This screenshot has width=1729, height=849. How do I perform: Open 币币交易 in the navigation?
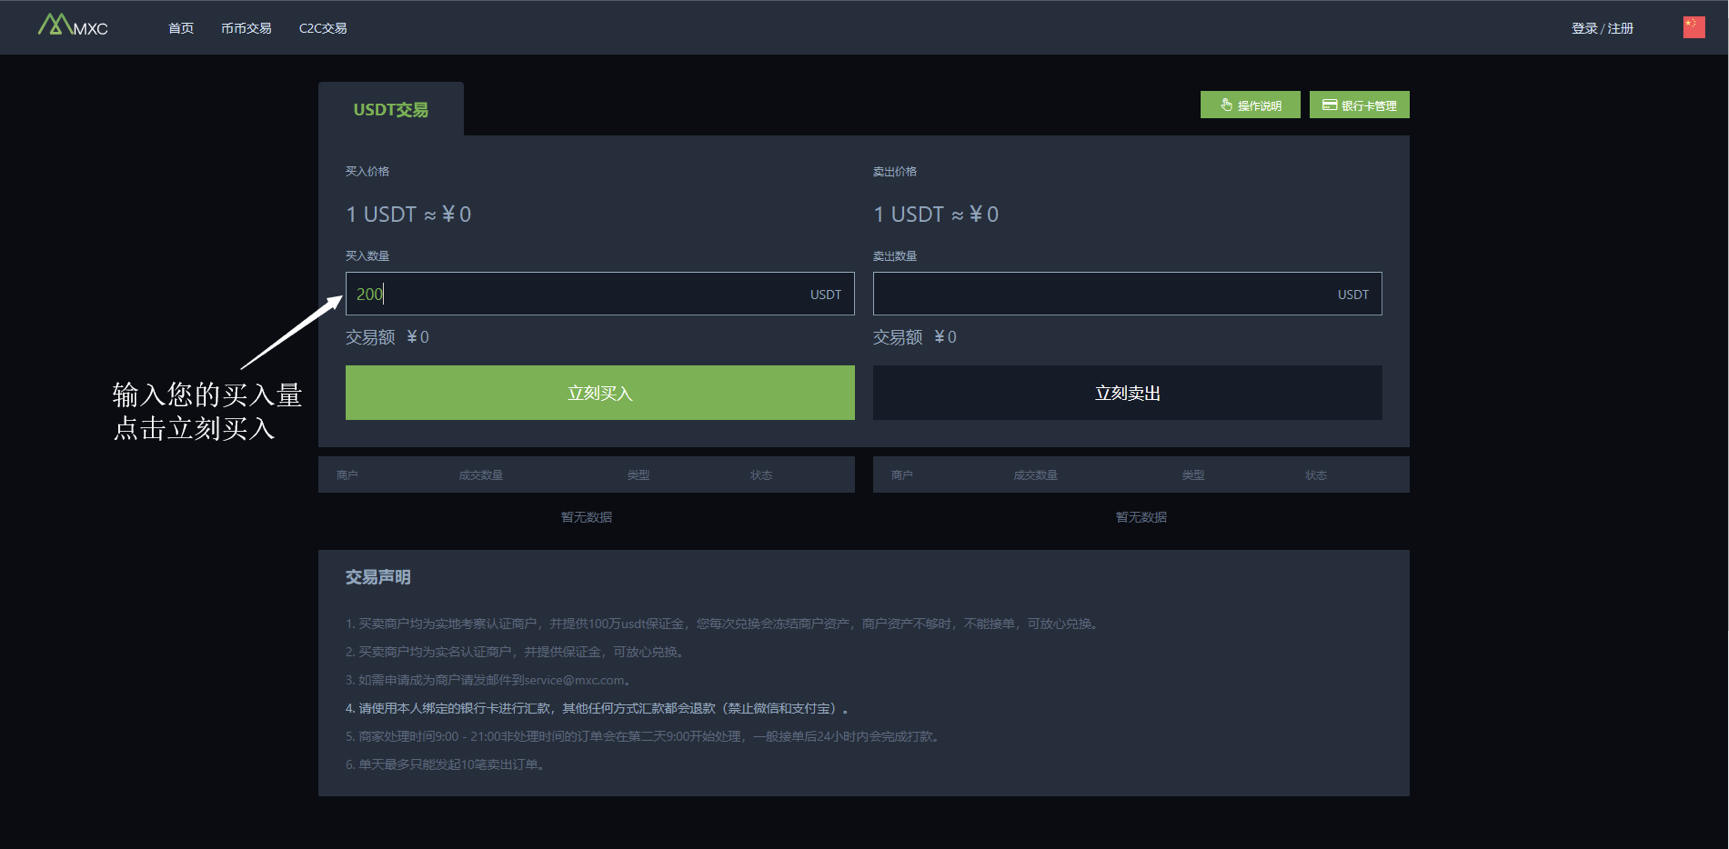click(246, 28)
